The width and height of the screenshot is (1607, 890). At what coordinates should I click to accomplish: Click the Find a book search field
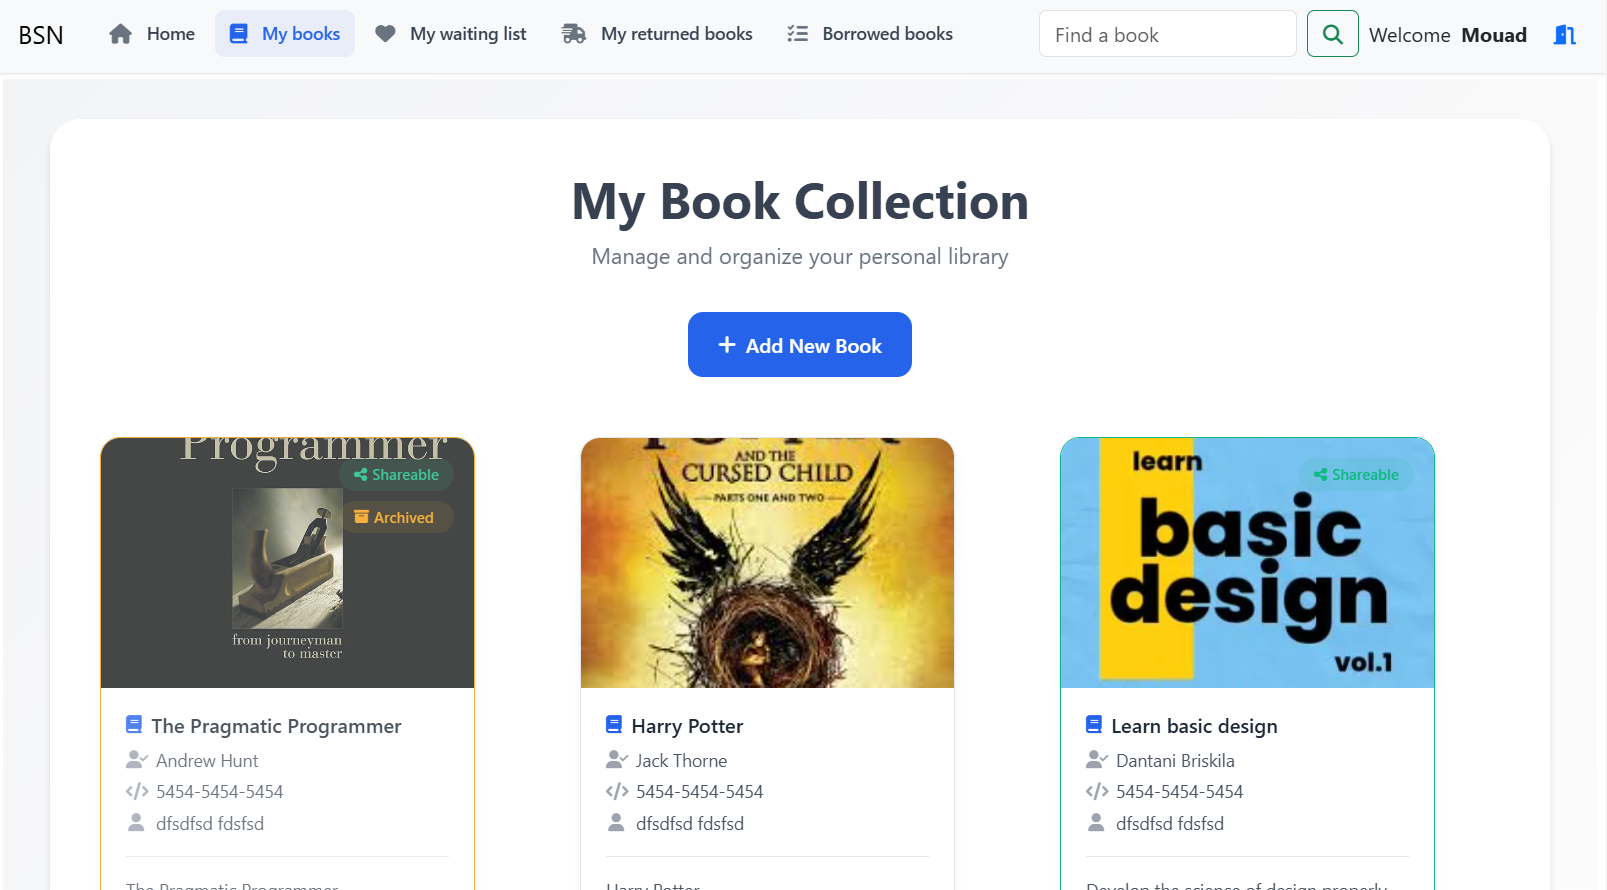point(1167,33)
